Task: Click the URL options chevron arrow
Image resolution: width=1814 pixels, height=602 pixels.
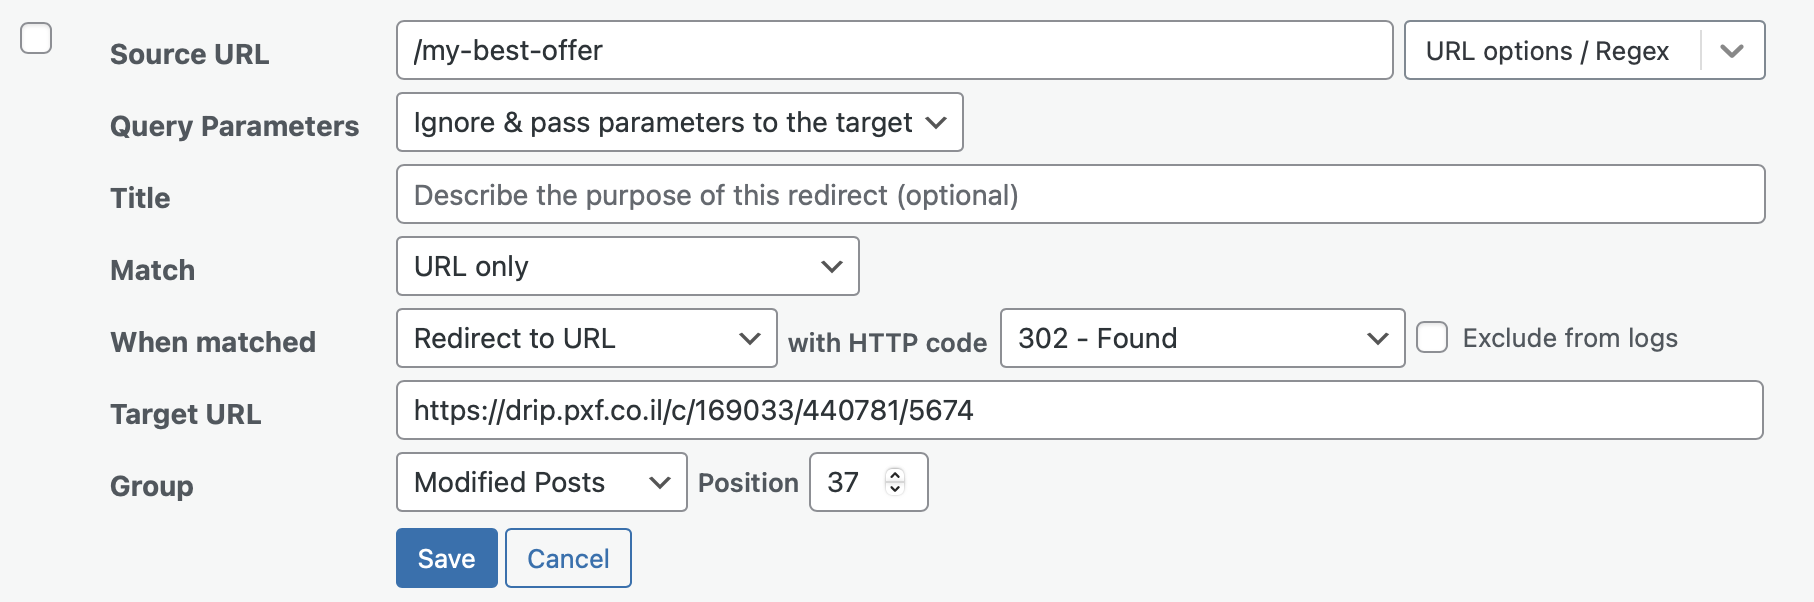Action: click(x=1732, y=50)
